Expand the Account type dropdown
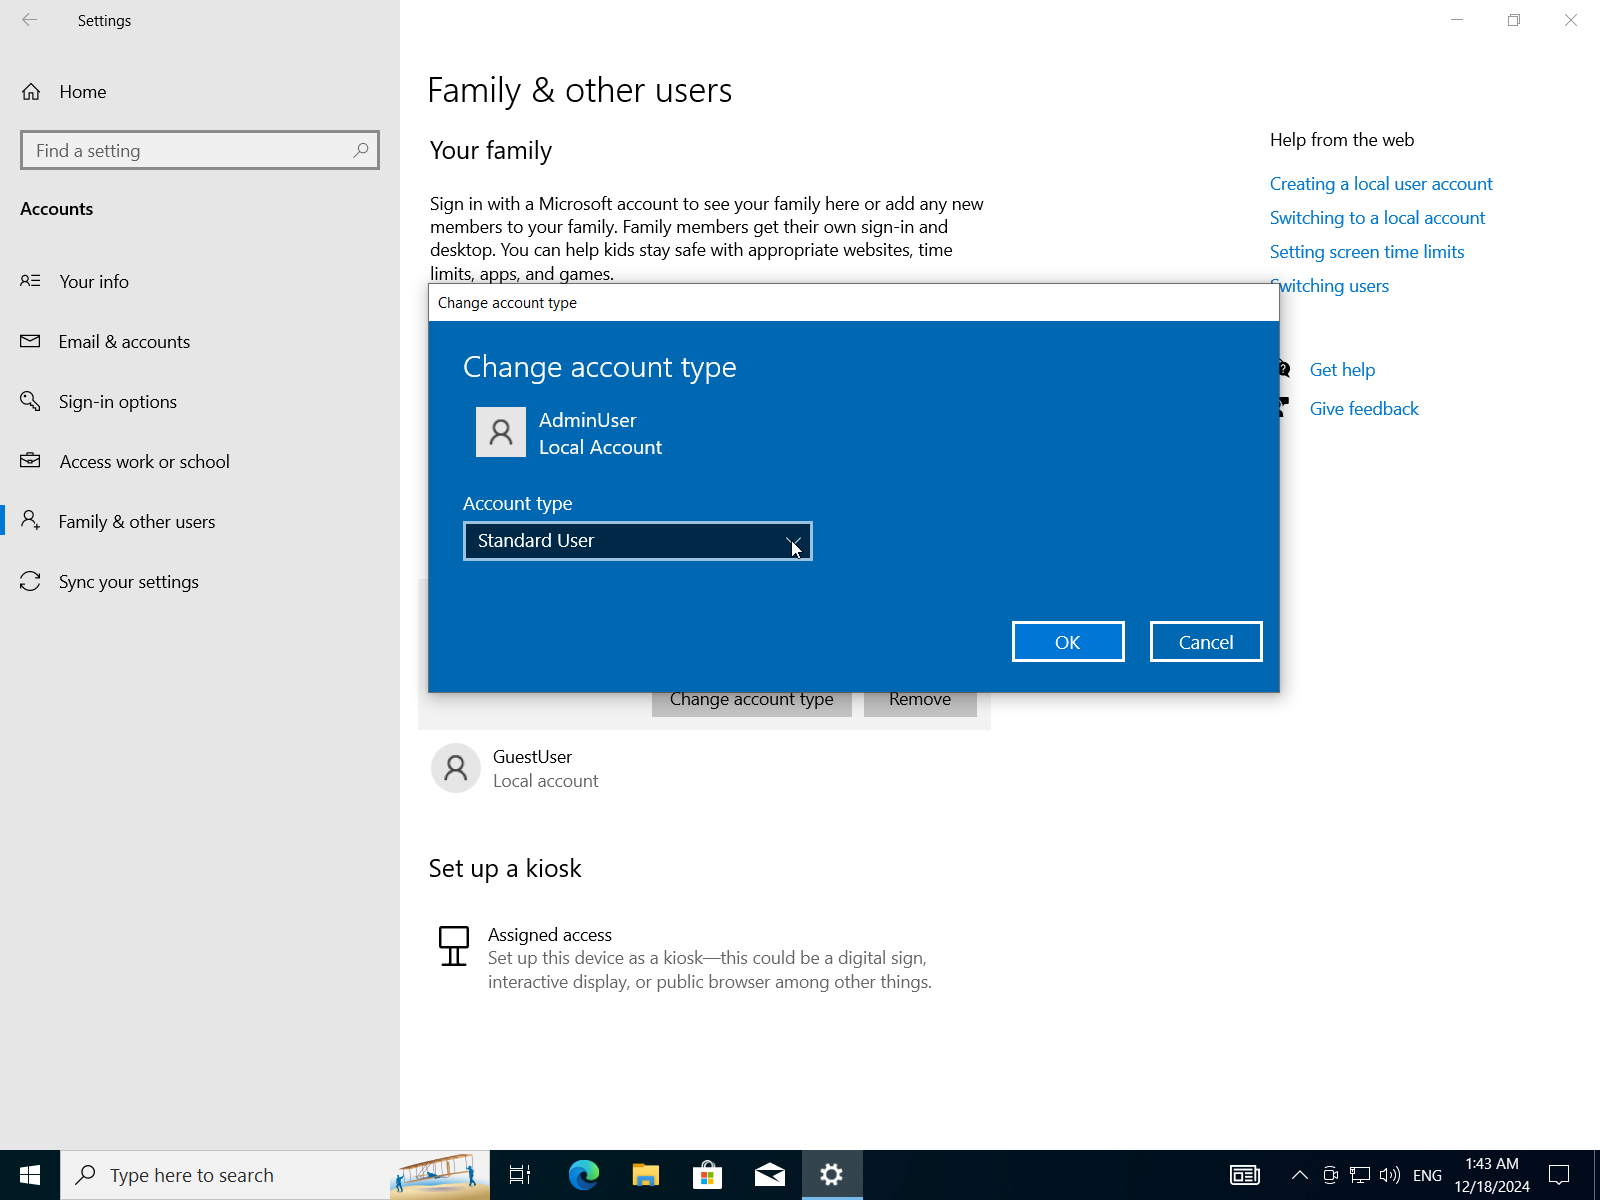The width and height of the screenshot is (1600, 1200). click(637, 541)
